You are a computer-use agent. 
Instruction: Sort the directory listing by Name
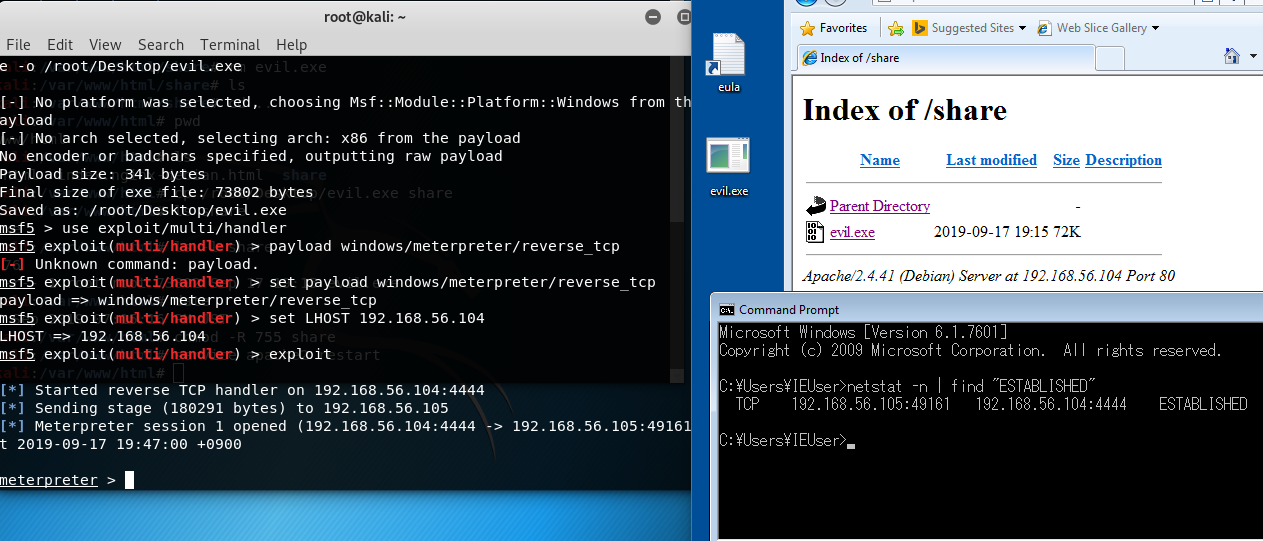pyautogui.click(x=880, y=160)
